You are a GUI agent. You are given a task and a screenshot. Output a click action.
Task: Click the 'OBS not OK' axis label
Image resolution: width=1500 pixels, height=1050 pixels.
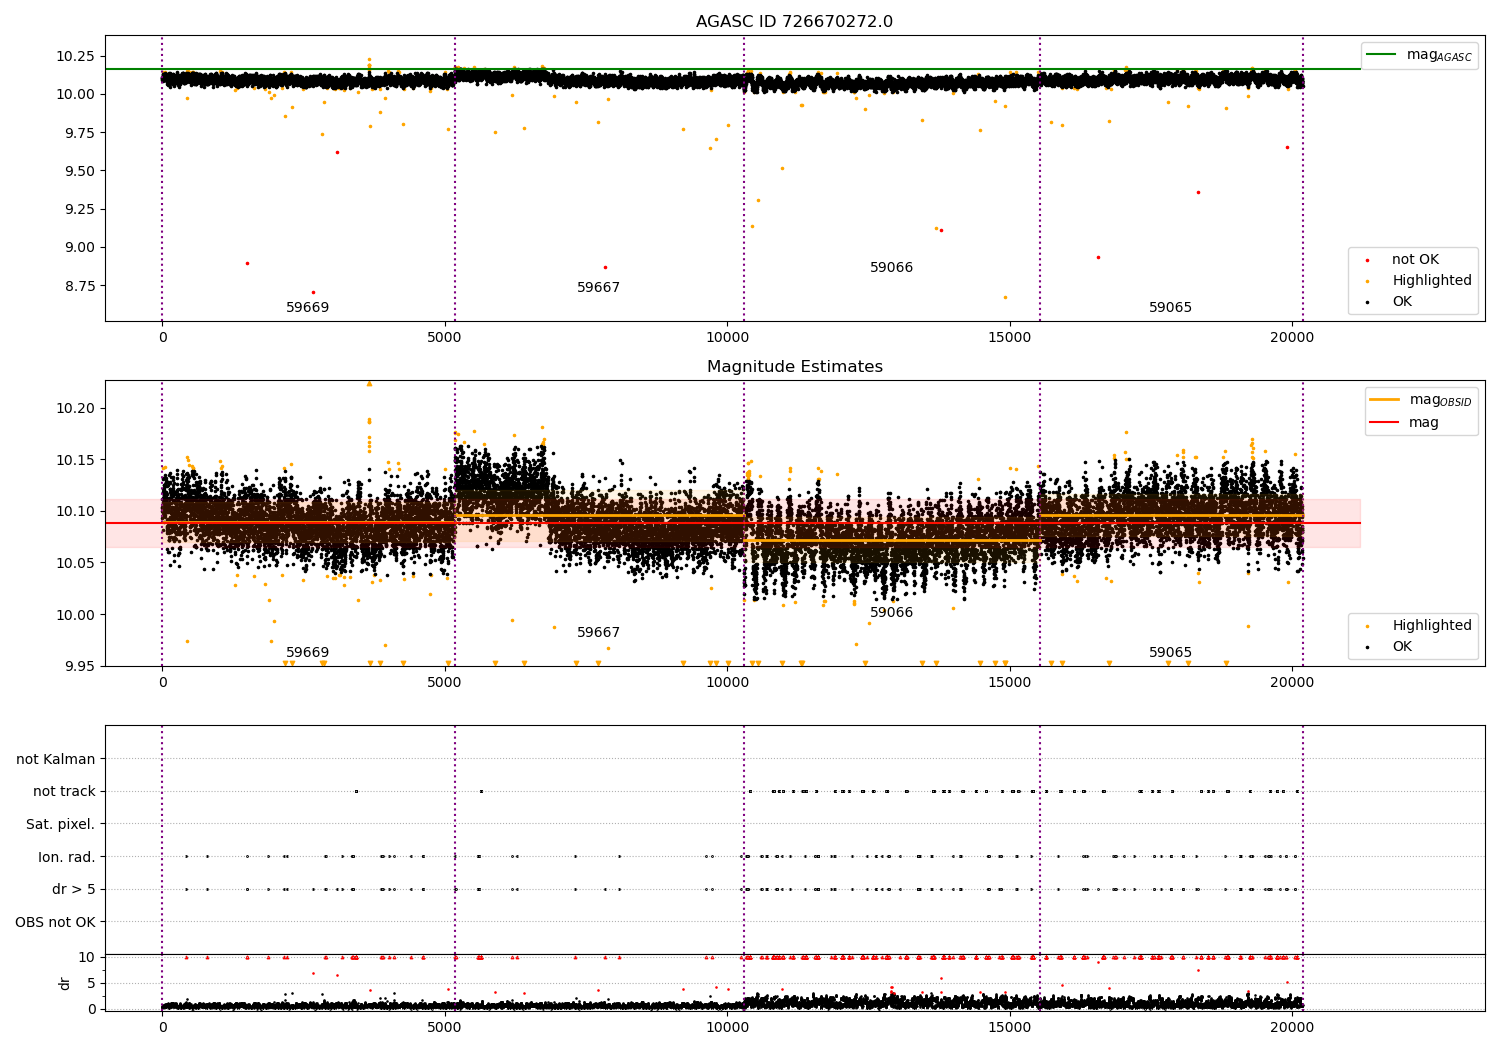(55, 922)
